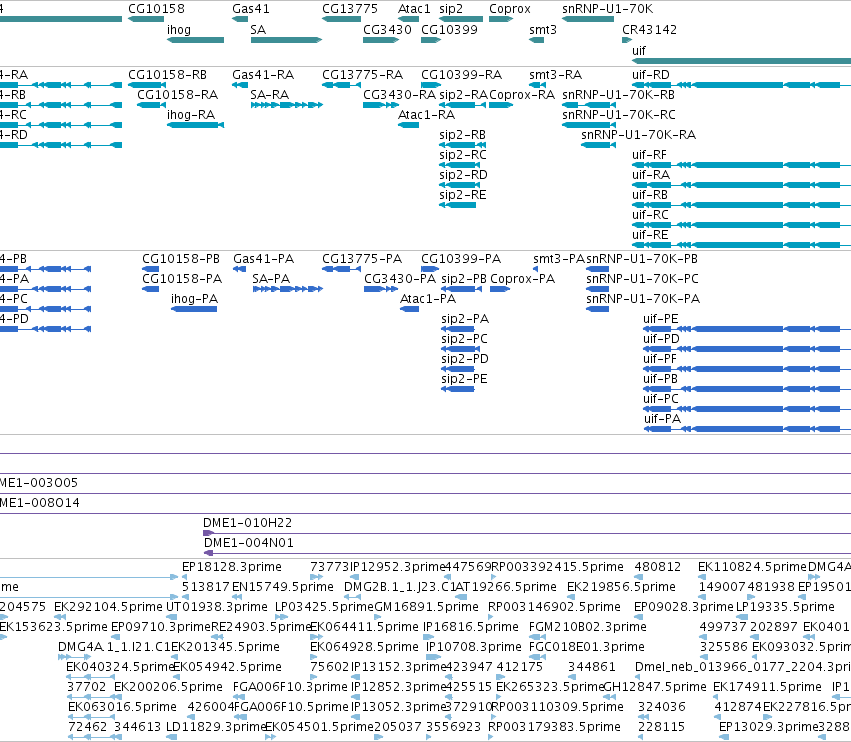Select transcript uif-RE label
Viewport: 851px width, 742px height.
650,235
